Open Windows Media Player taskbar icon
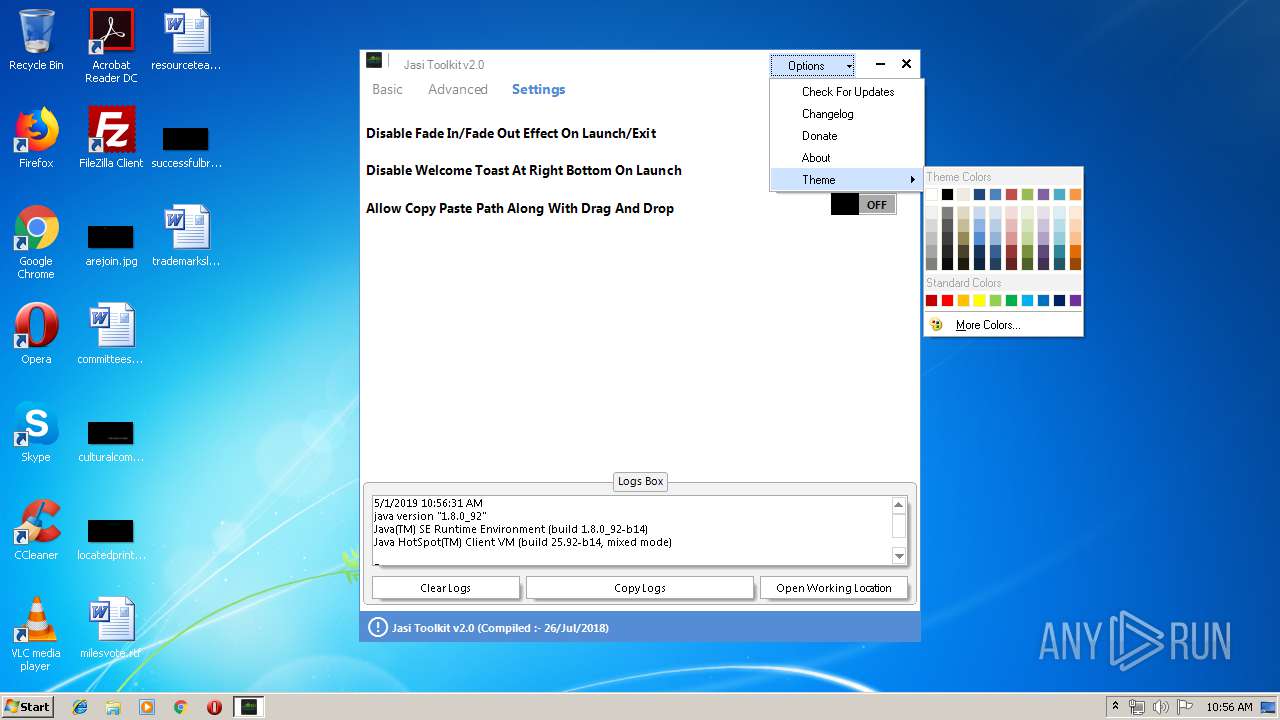Screen dimensions: 1280x720 [x=147, y=707]
